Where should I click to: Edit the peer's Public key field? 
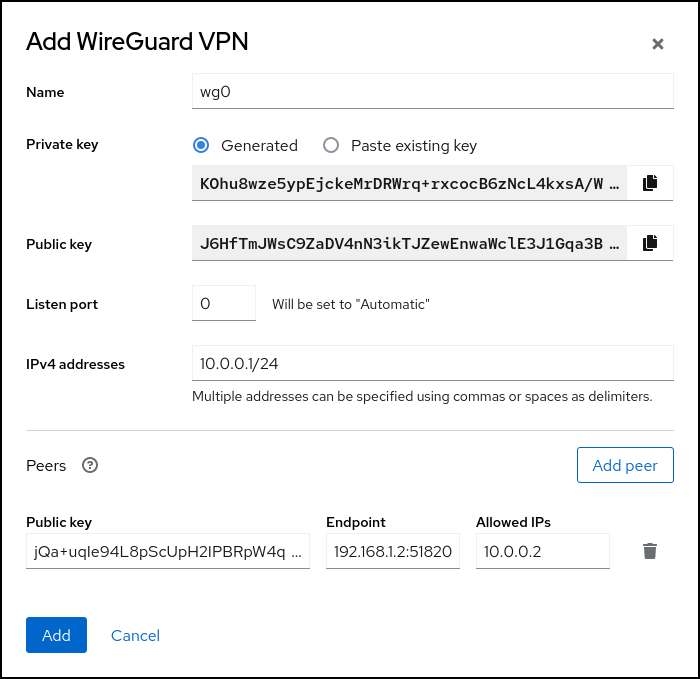tap(168, 551)
